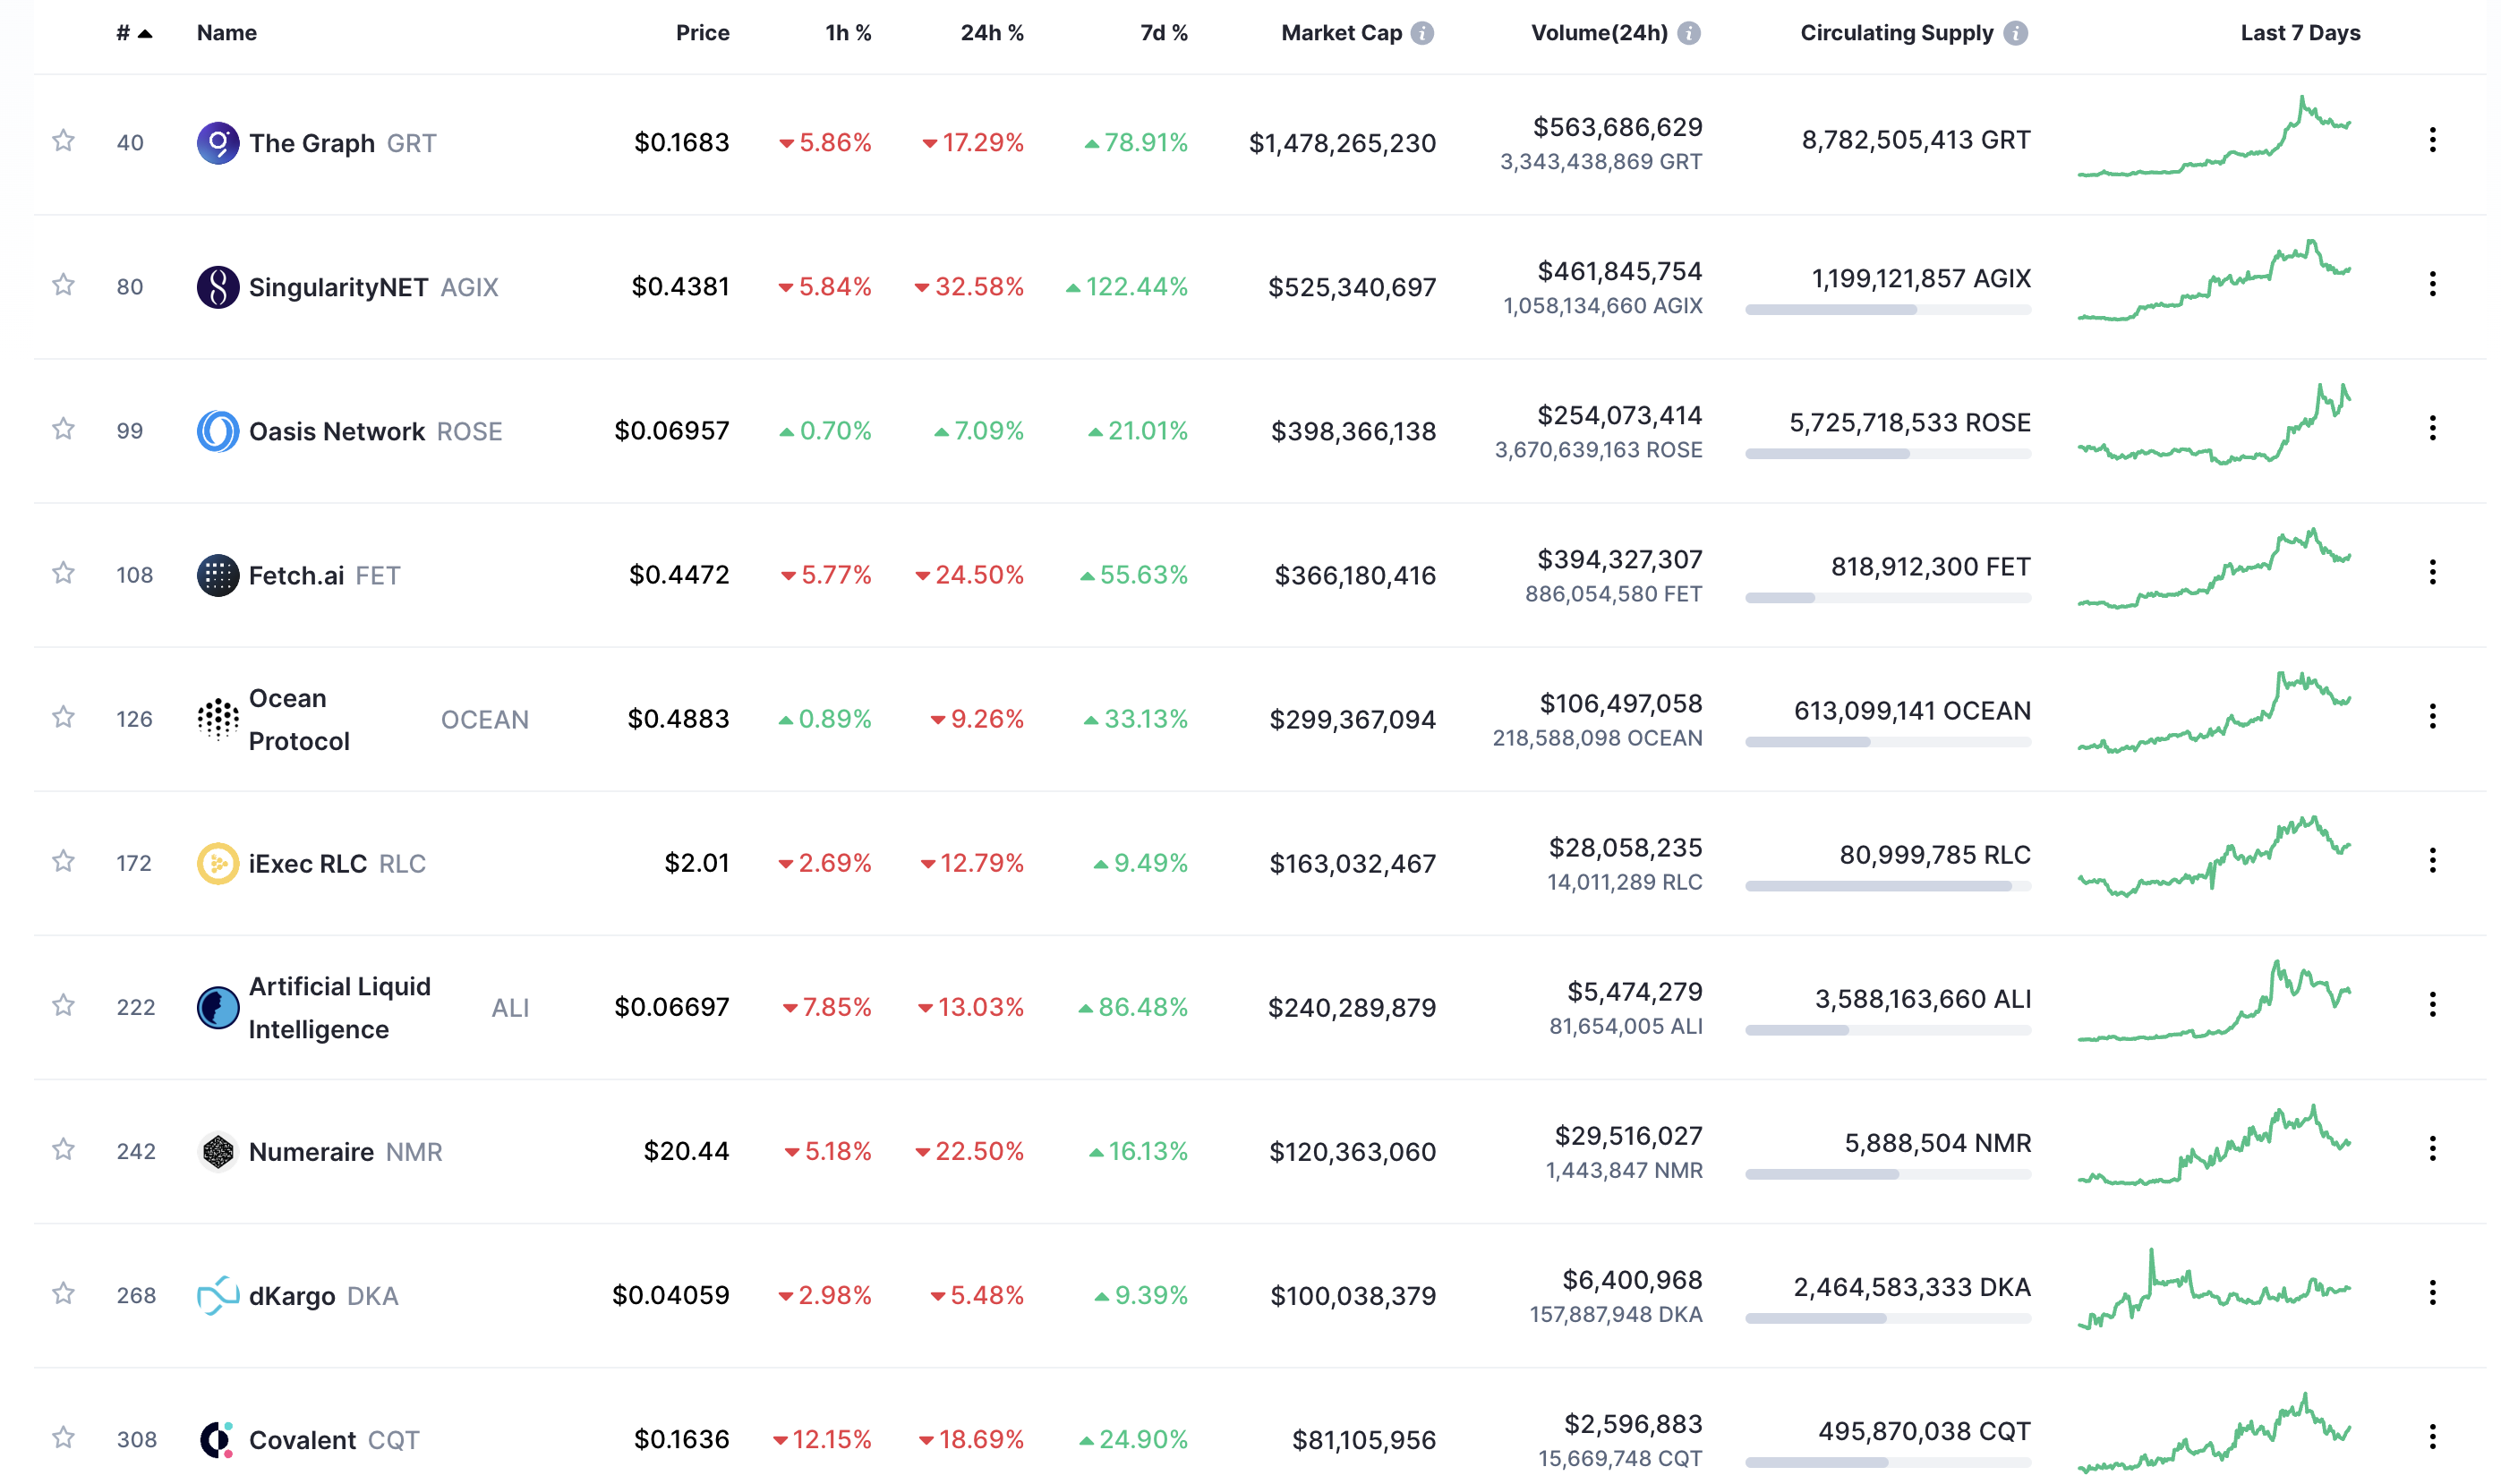Viewport: 2501px width, 1484px height.
Task: Sort table by rank # column
Action: [x=134, y=33]
